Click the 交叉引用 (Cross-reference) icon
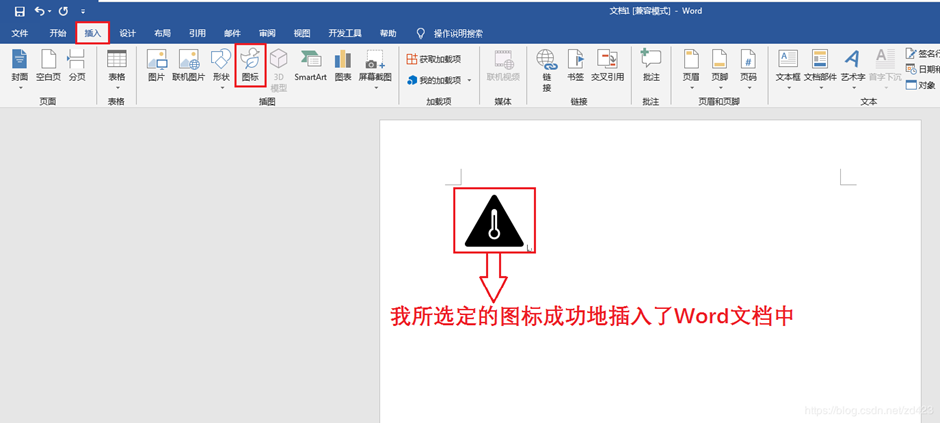This screenshot has width=940, height=423. (x=607, y=65)
